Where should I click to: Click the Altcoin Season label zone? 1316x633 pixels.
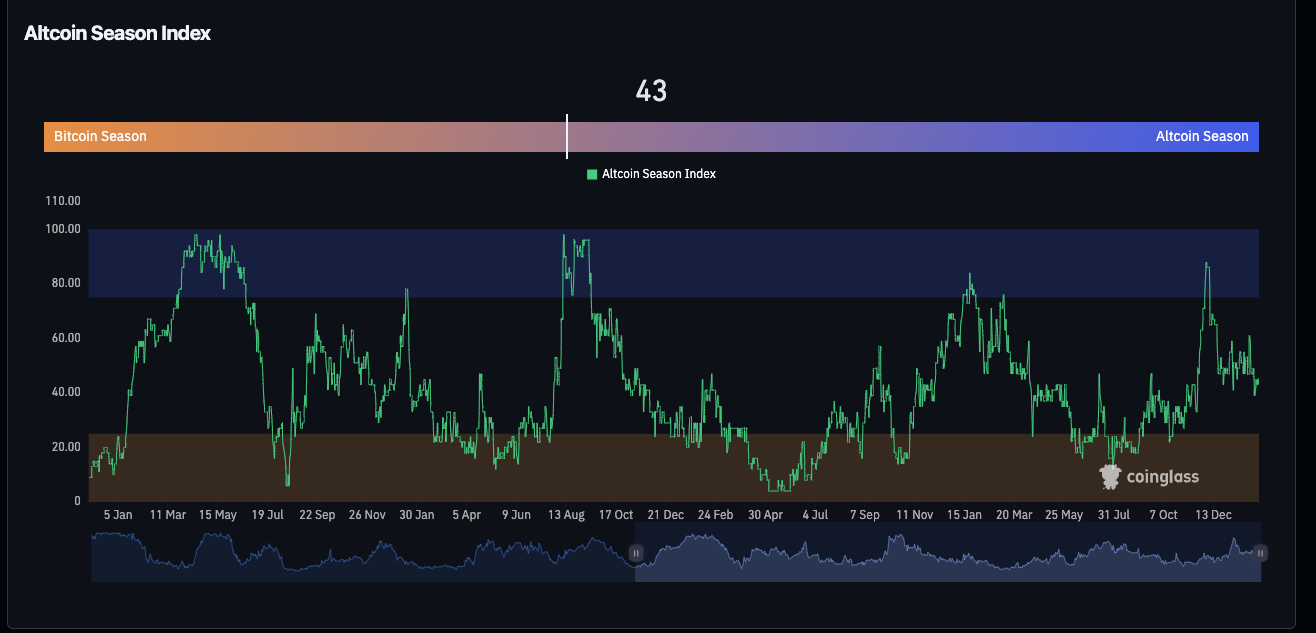[x=1203, y=136]
